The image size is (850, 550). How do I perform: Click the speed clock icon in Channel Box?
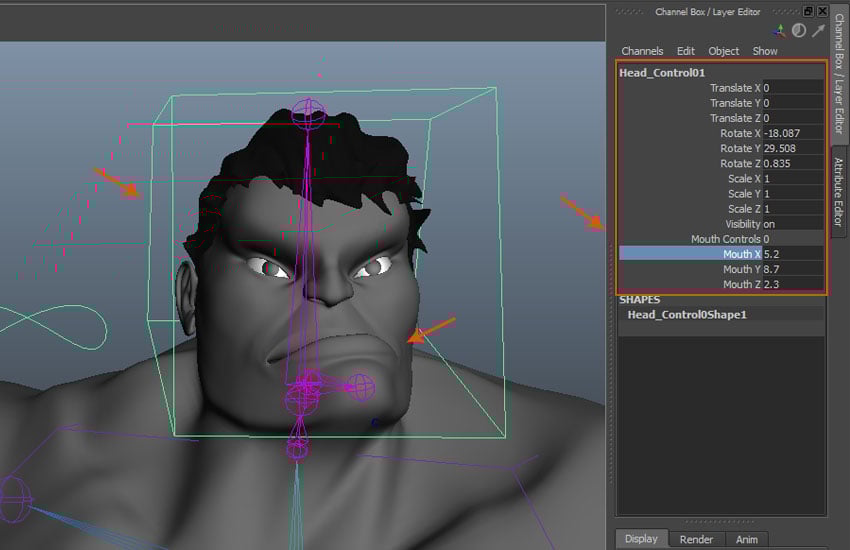pos(798,31)
